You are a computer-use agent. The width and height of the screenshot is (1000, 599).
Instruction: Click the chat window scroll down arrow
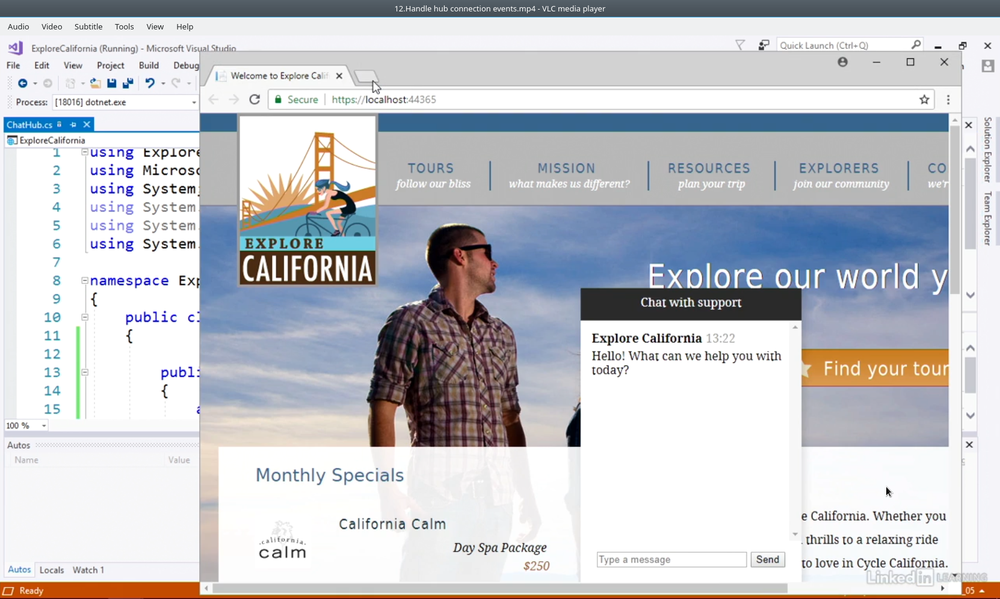click(795, 535)
